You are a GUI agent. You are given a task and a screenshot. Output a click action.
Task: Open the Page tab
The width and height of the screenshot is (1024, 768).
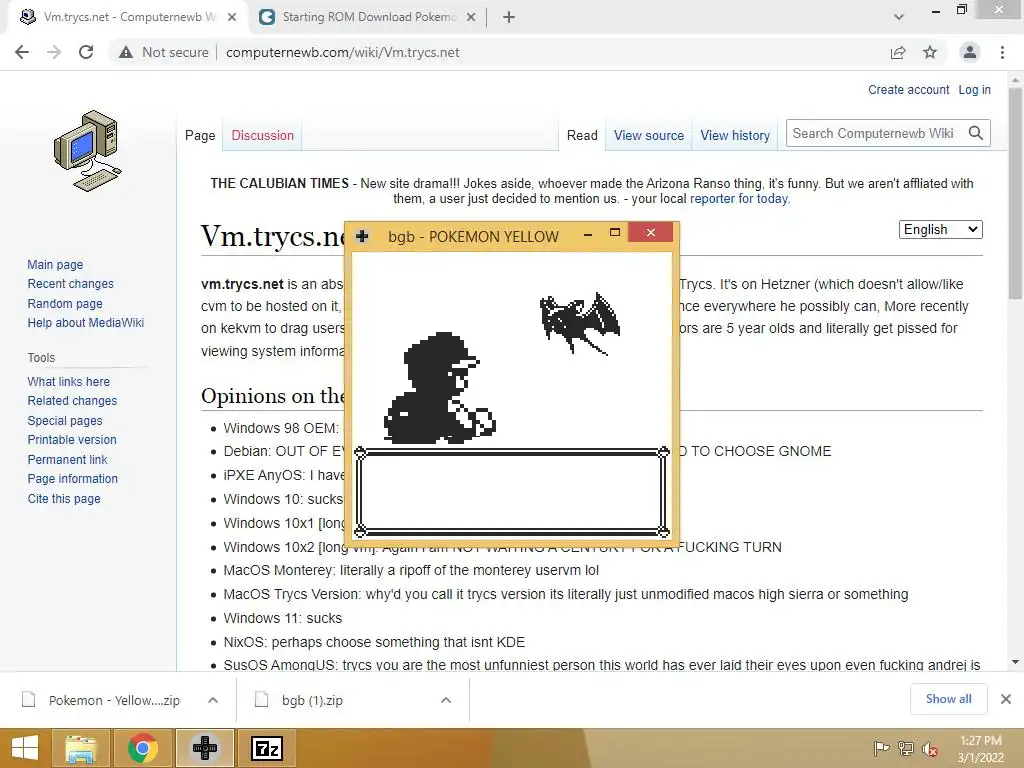tap(200, 135)
